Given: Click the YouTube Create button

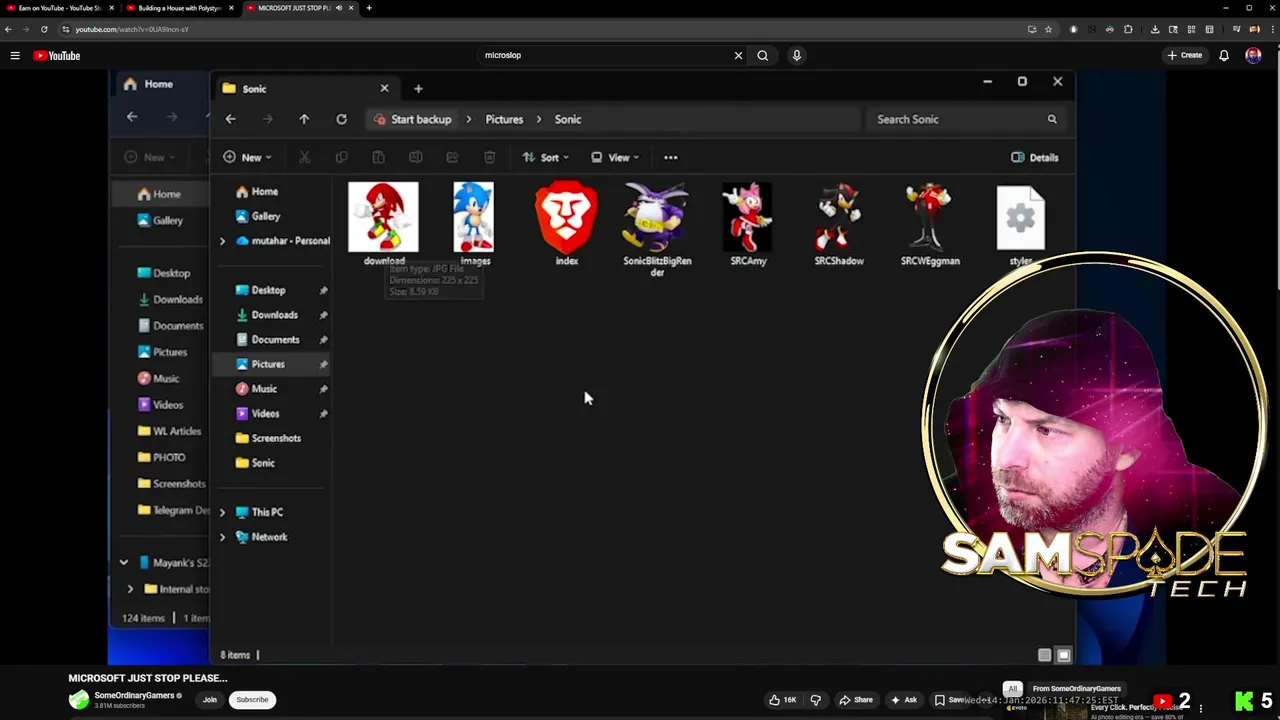Looking at the screenshot, I should pos(1185,56).
